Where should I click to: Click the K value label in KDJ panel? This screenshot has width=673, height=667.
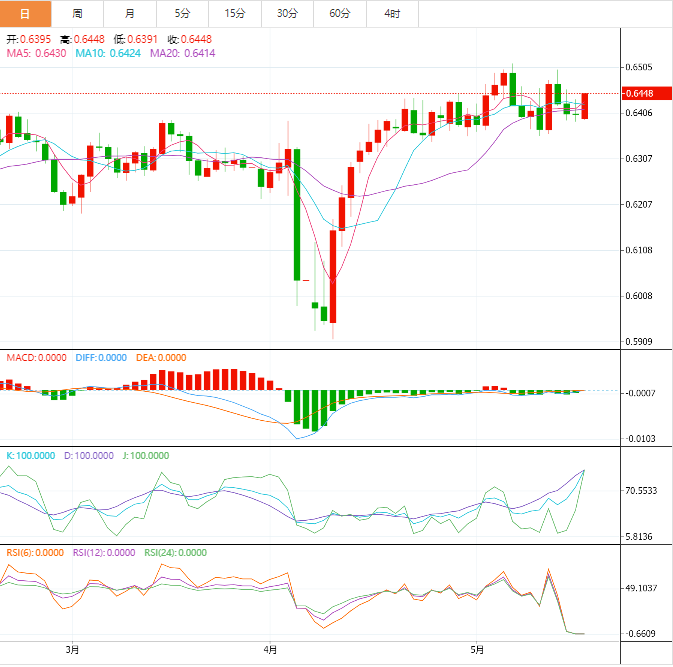pyautogui.click(x=29, y=455)
